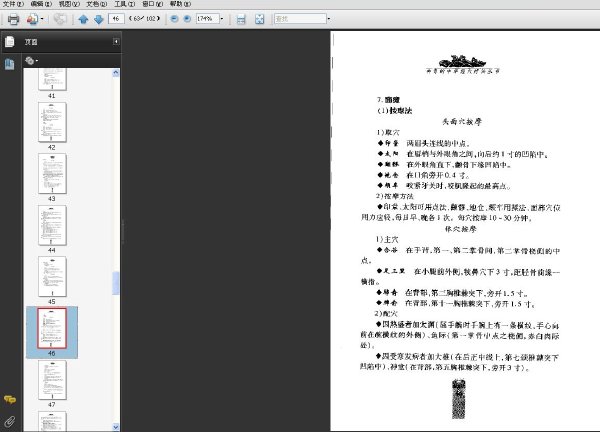Viewport: 600px width, 432px height.
Task: Select page thumbnail 41
Action: tap(52, 80)
